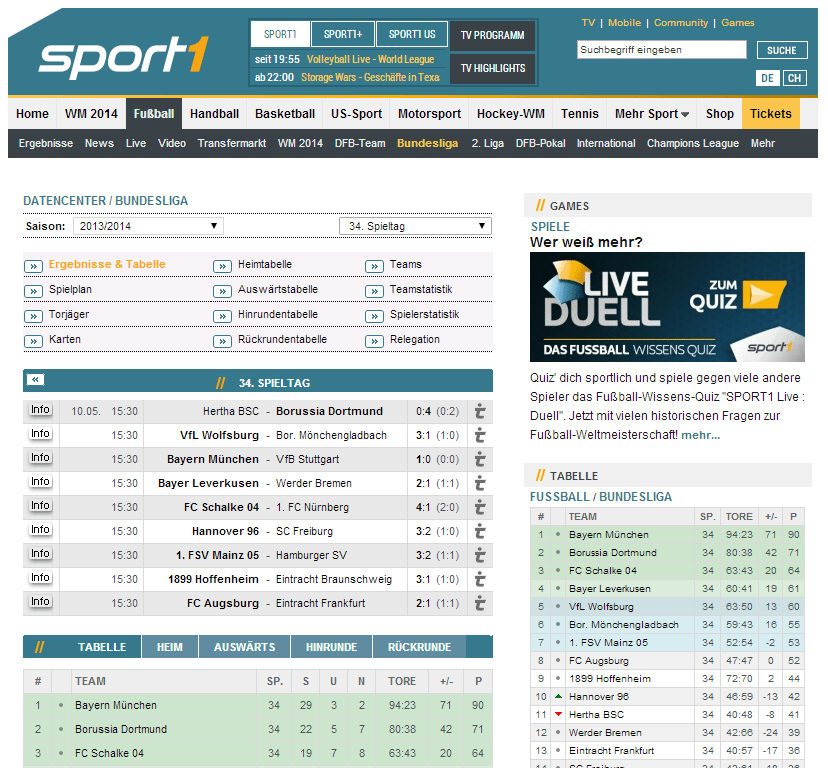Click the arrow icon beside Heimtabelle
This screenshot has height=768, width=828.
click(222, 266)
